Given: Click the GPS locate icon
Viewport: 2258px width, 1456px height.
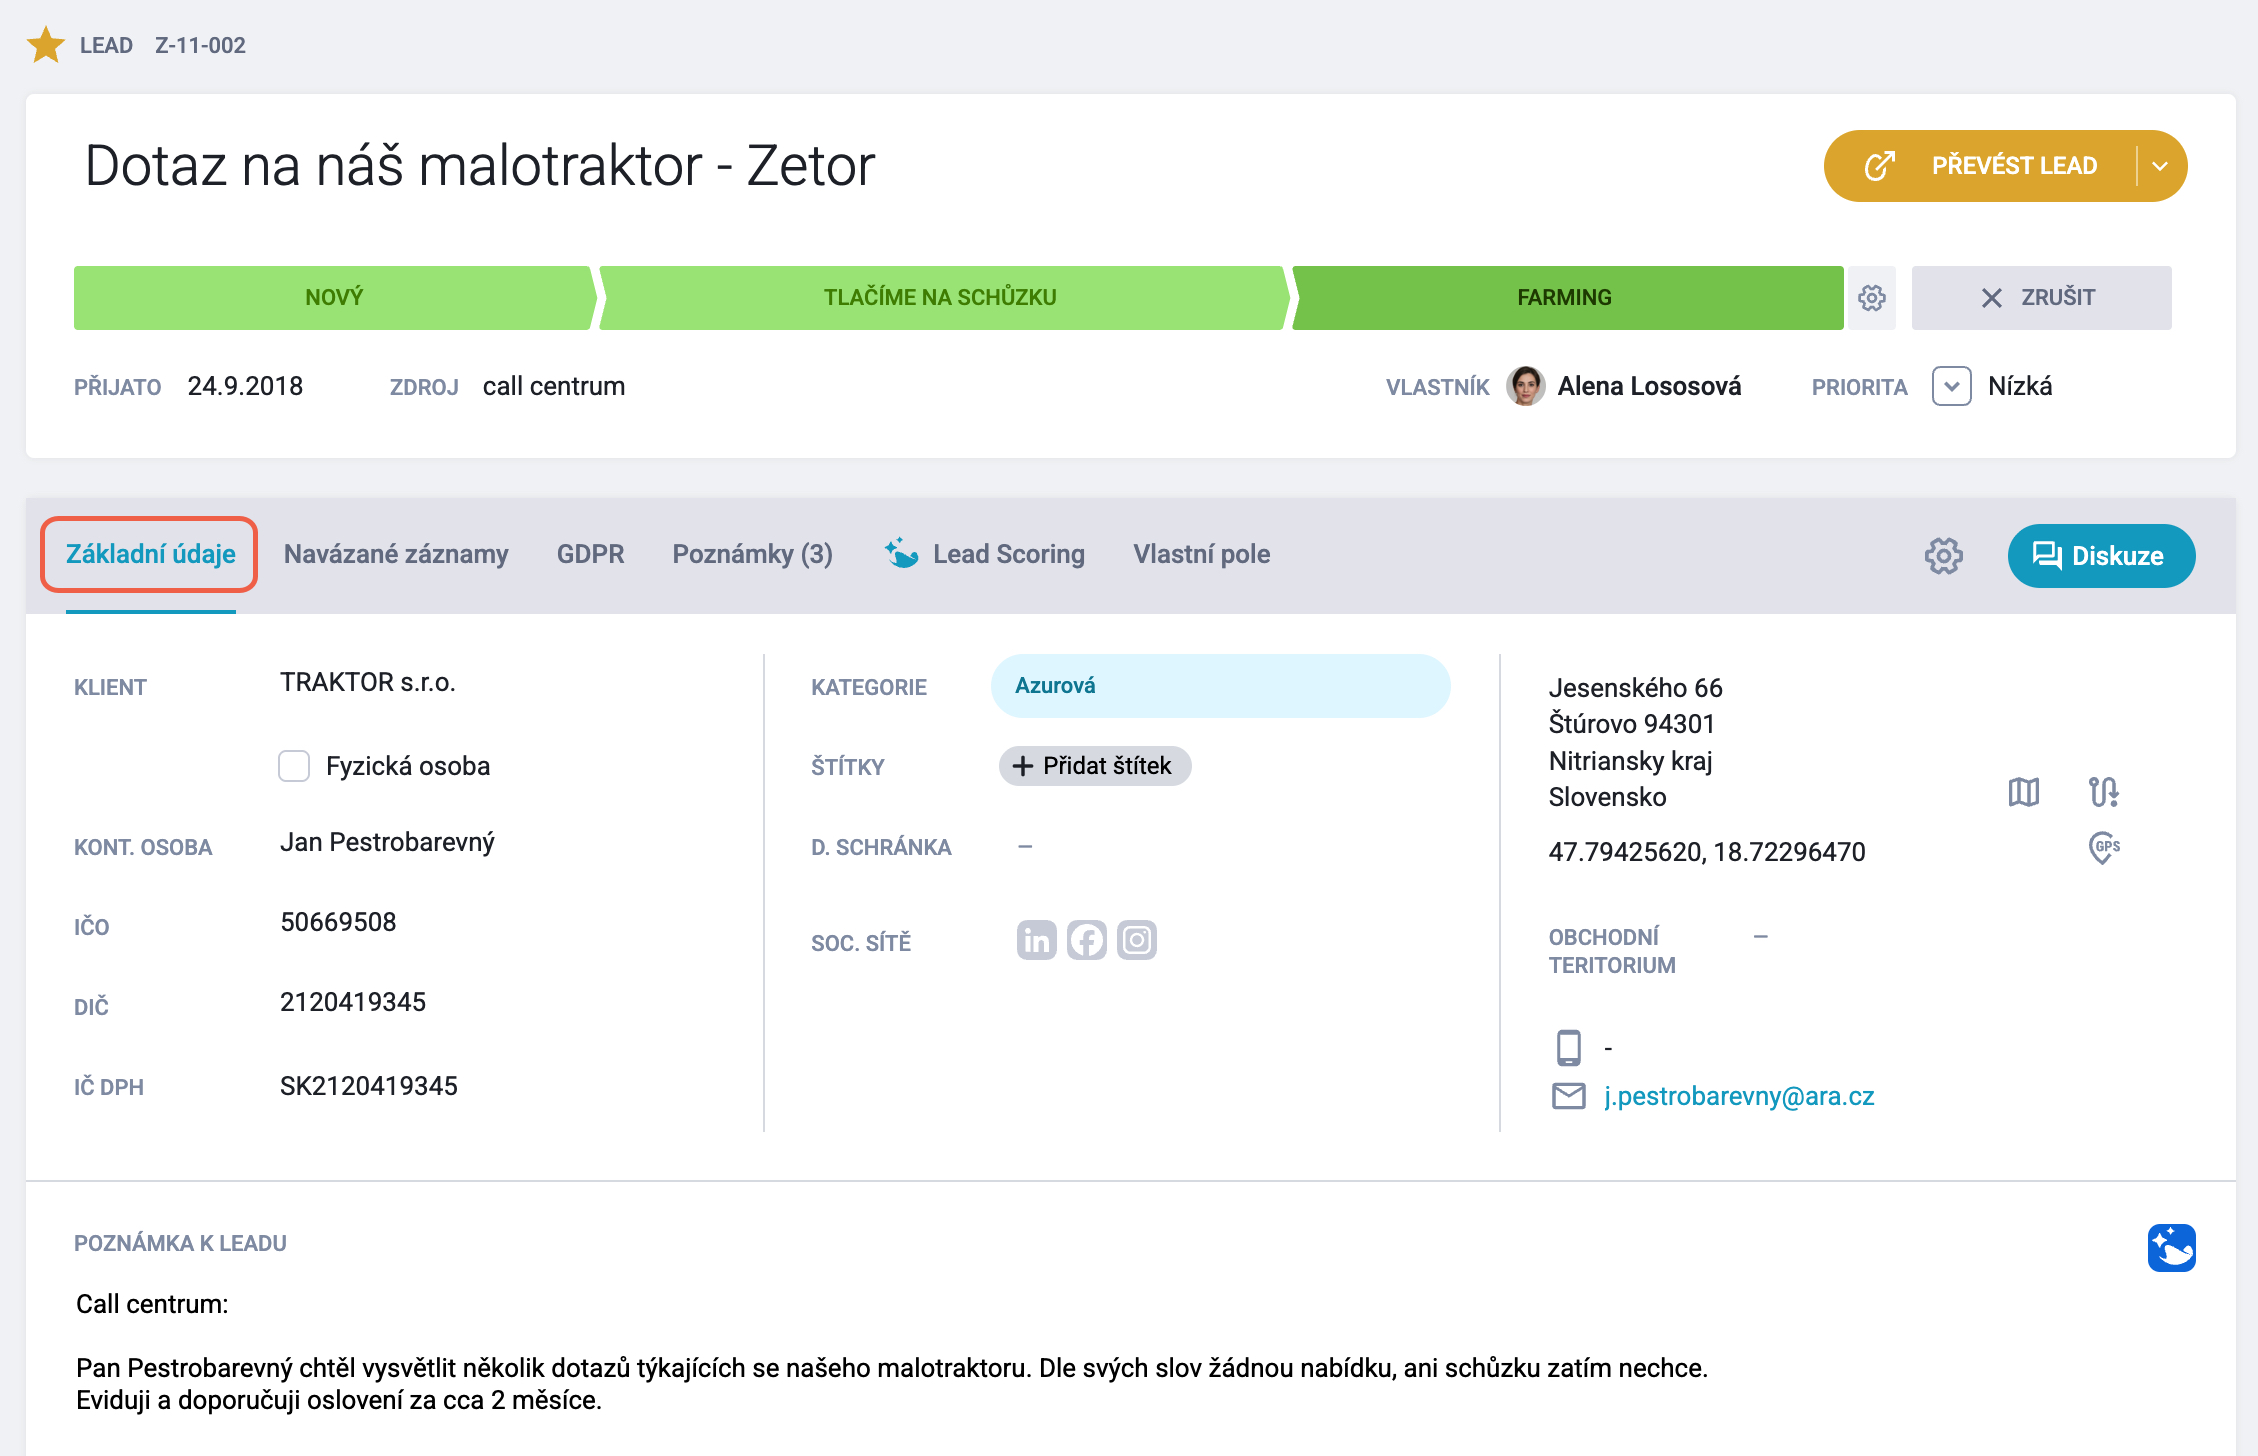Looking at the screenshot, I should 2104,848.
